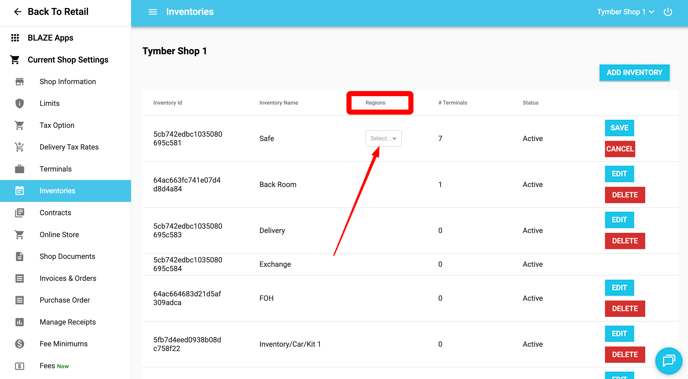Click the Invoices & Orders list icon
Viewport: 688px width, 379px height.
tap(19, 279)
